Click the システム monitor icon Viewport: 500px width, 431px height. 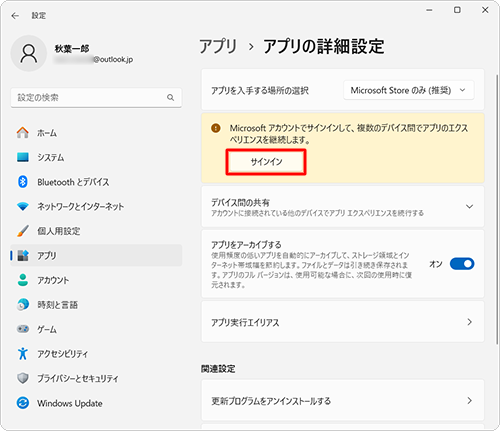pyautogui.click(x=23, y=157)
